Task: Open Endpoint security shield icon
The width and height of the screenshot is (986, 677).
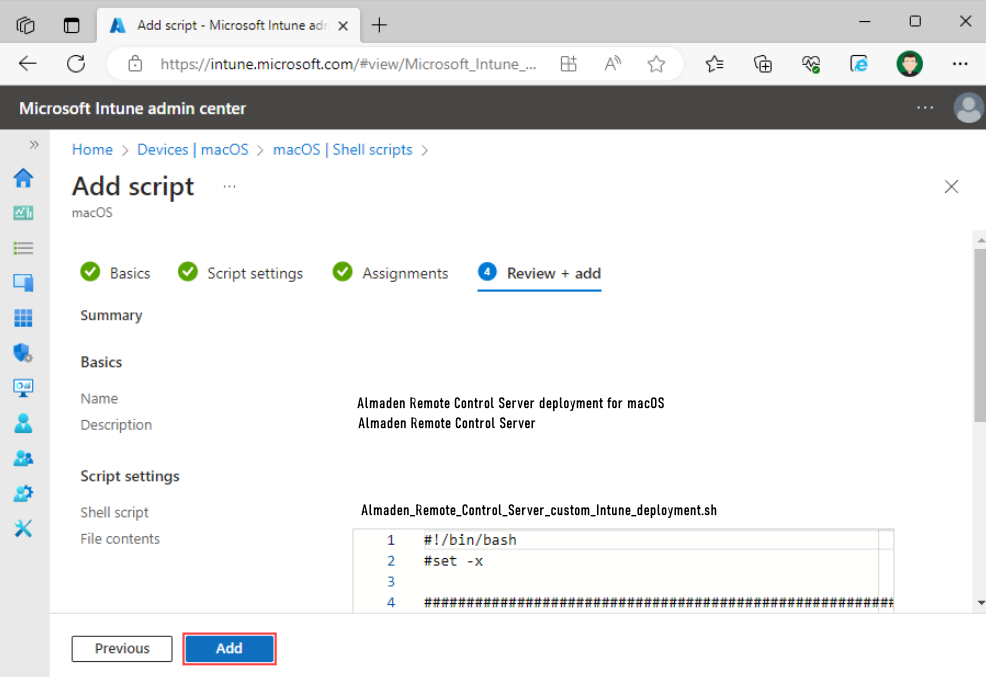Action: [x=23, y=353]
